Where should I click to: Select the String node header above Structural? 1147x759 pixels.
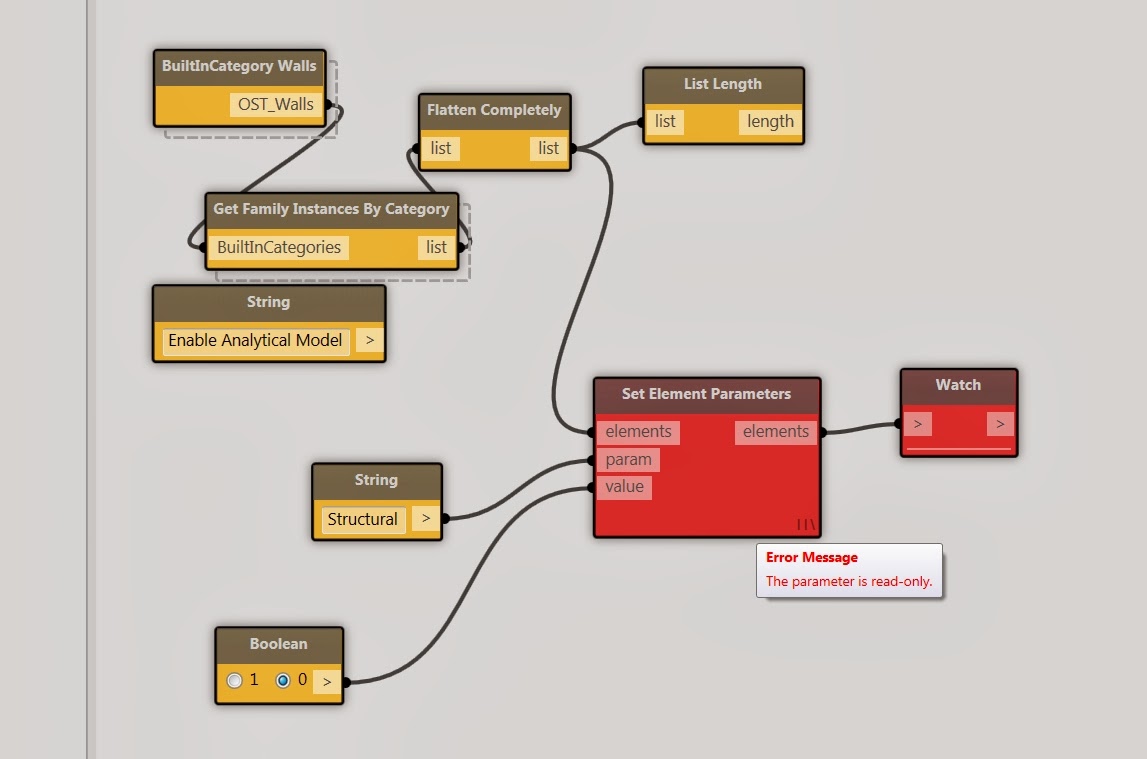coord(377,480)
